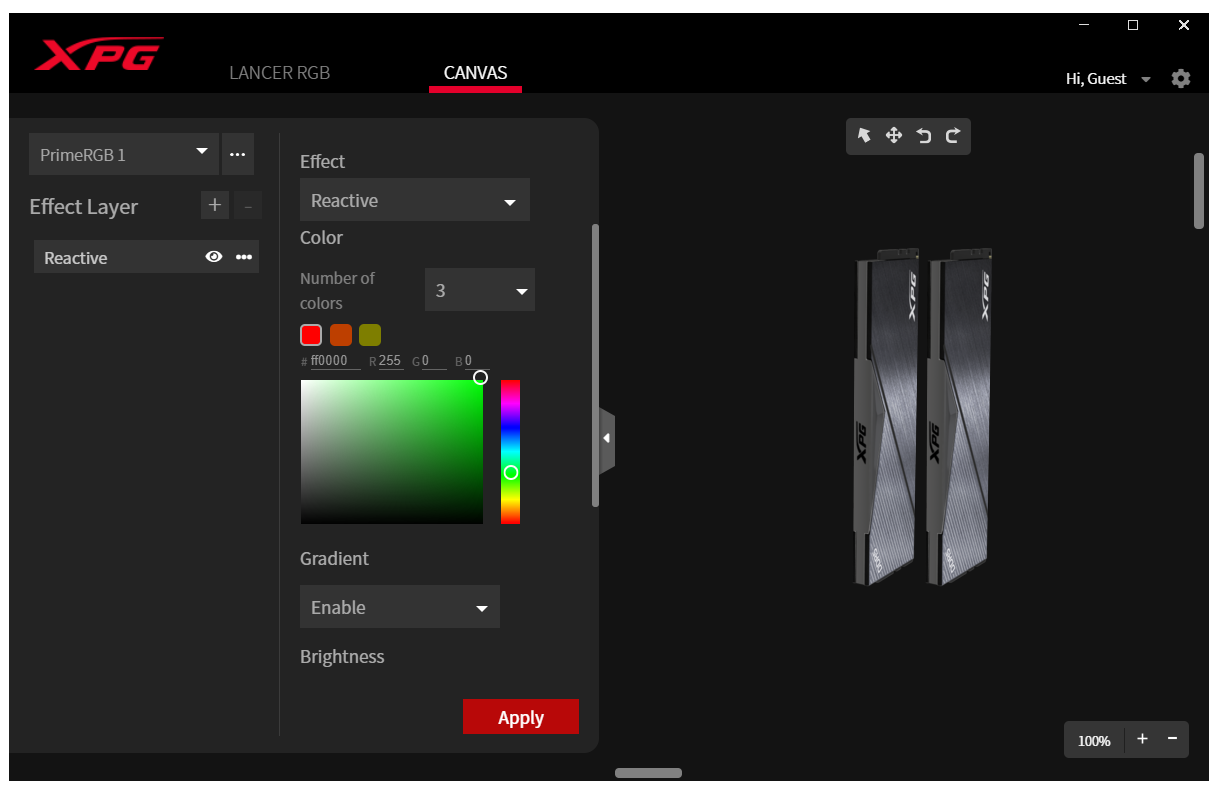This screenshot has height=791, width=1221.
Task: Click the left RAM module on canvas
Action: click(884, 417)
